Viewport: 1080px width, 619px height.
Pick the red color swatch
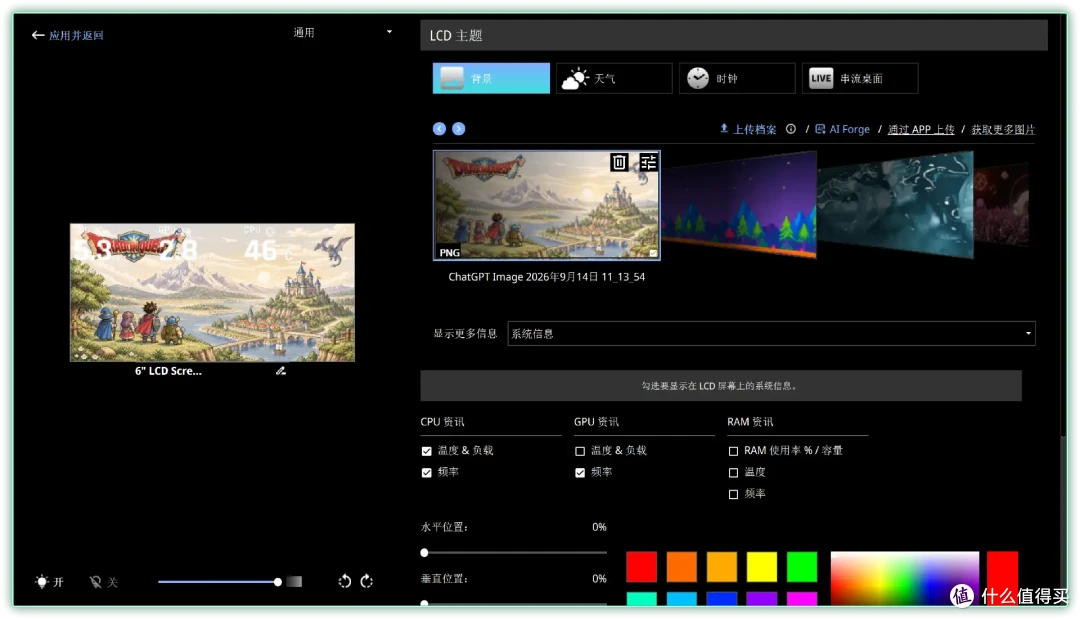point(641,567)
